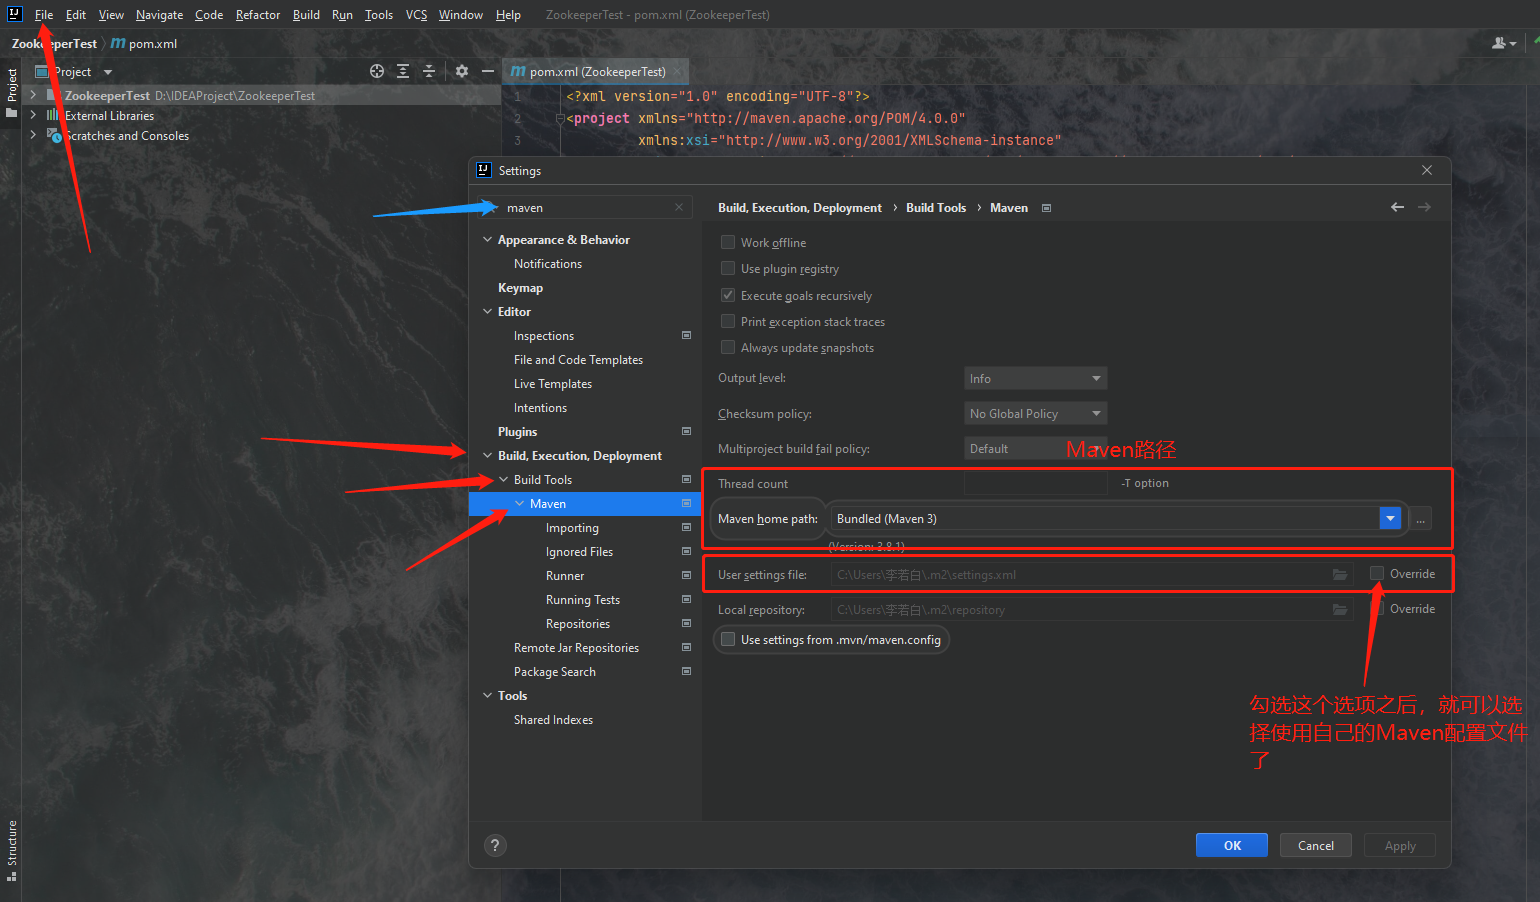Viewport: 1540px width, 902px height.
Task: Enable Always update snapshots checkbox
Action: click(728, 347)
